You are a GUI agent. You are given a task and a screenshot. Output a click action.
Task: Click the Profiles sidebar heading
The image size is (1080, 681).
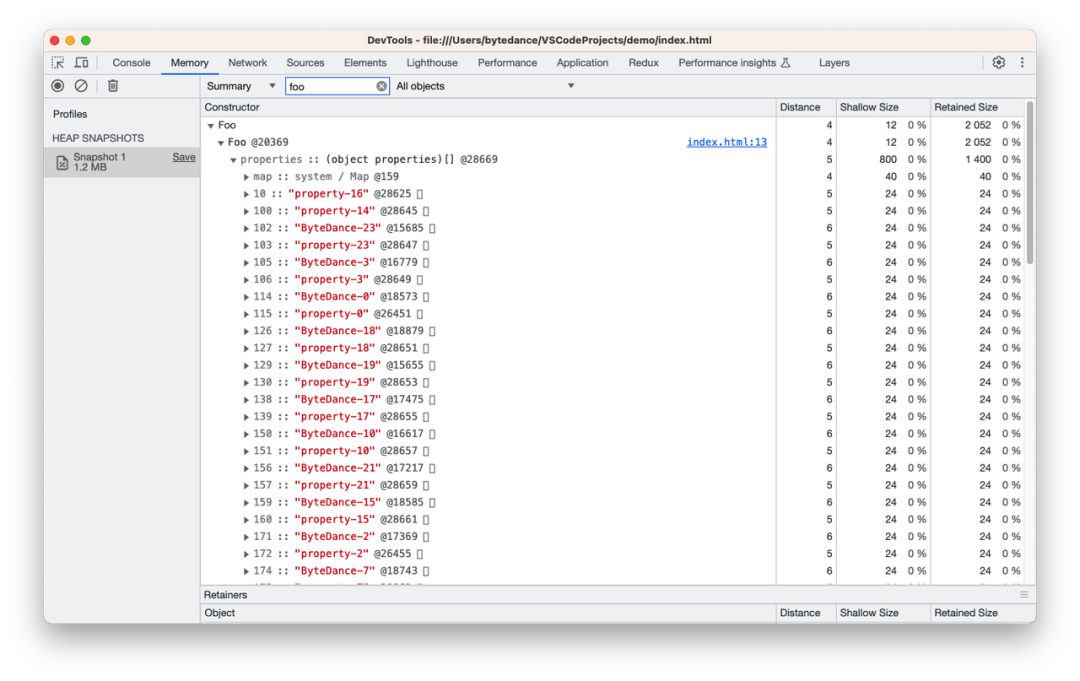coord(70,114)
